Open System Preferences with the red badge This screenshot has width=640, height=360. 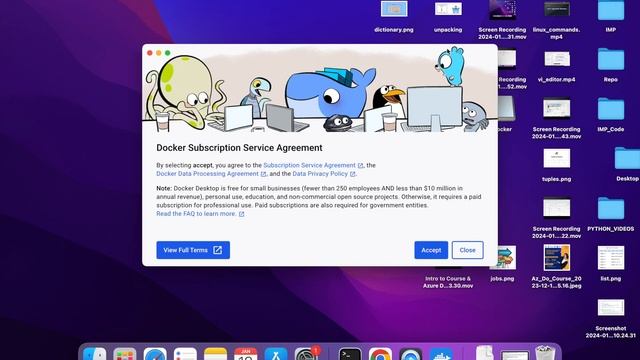[x=306, y=353]
